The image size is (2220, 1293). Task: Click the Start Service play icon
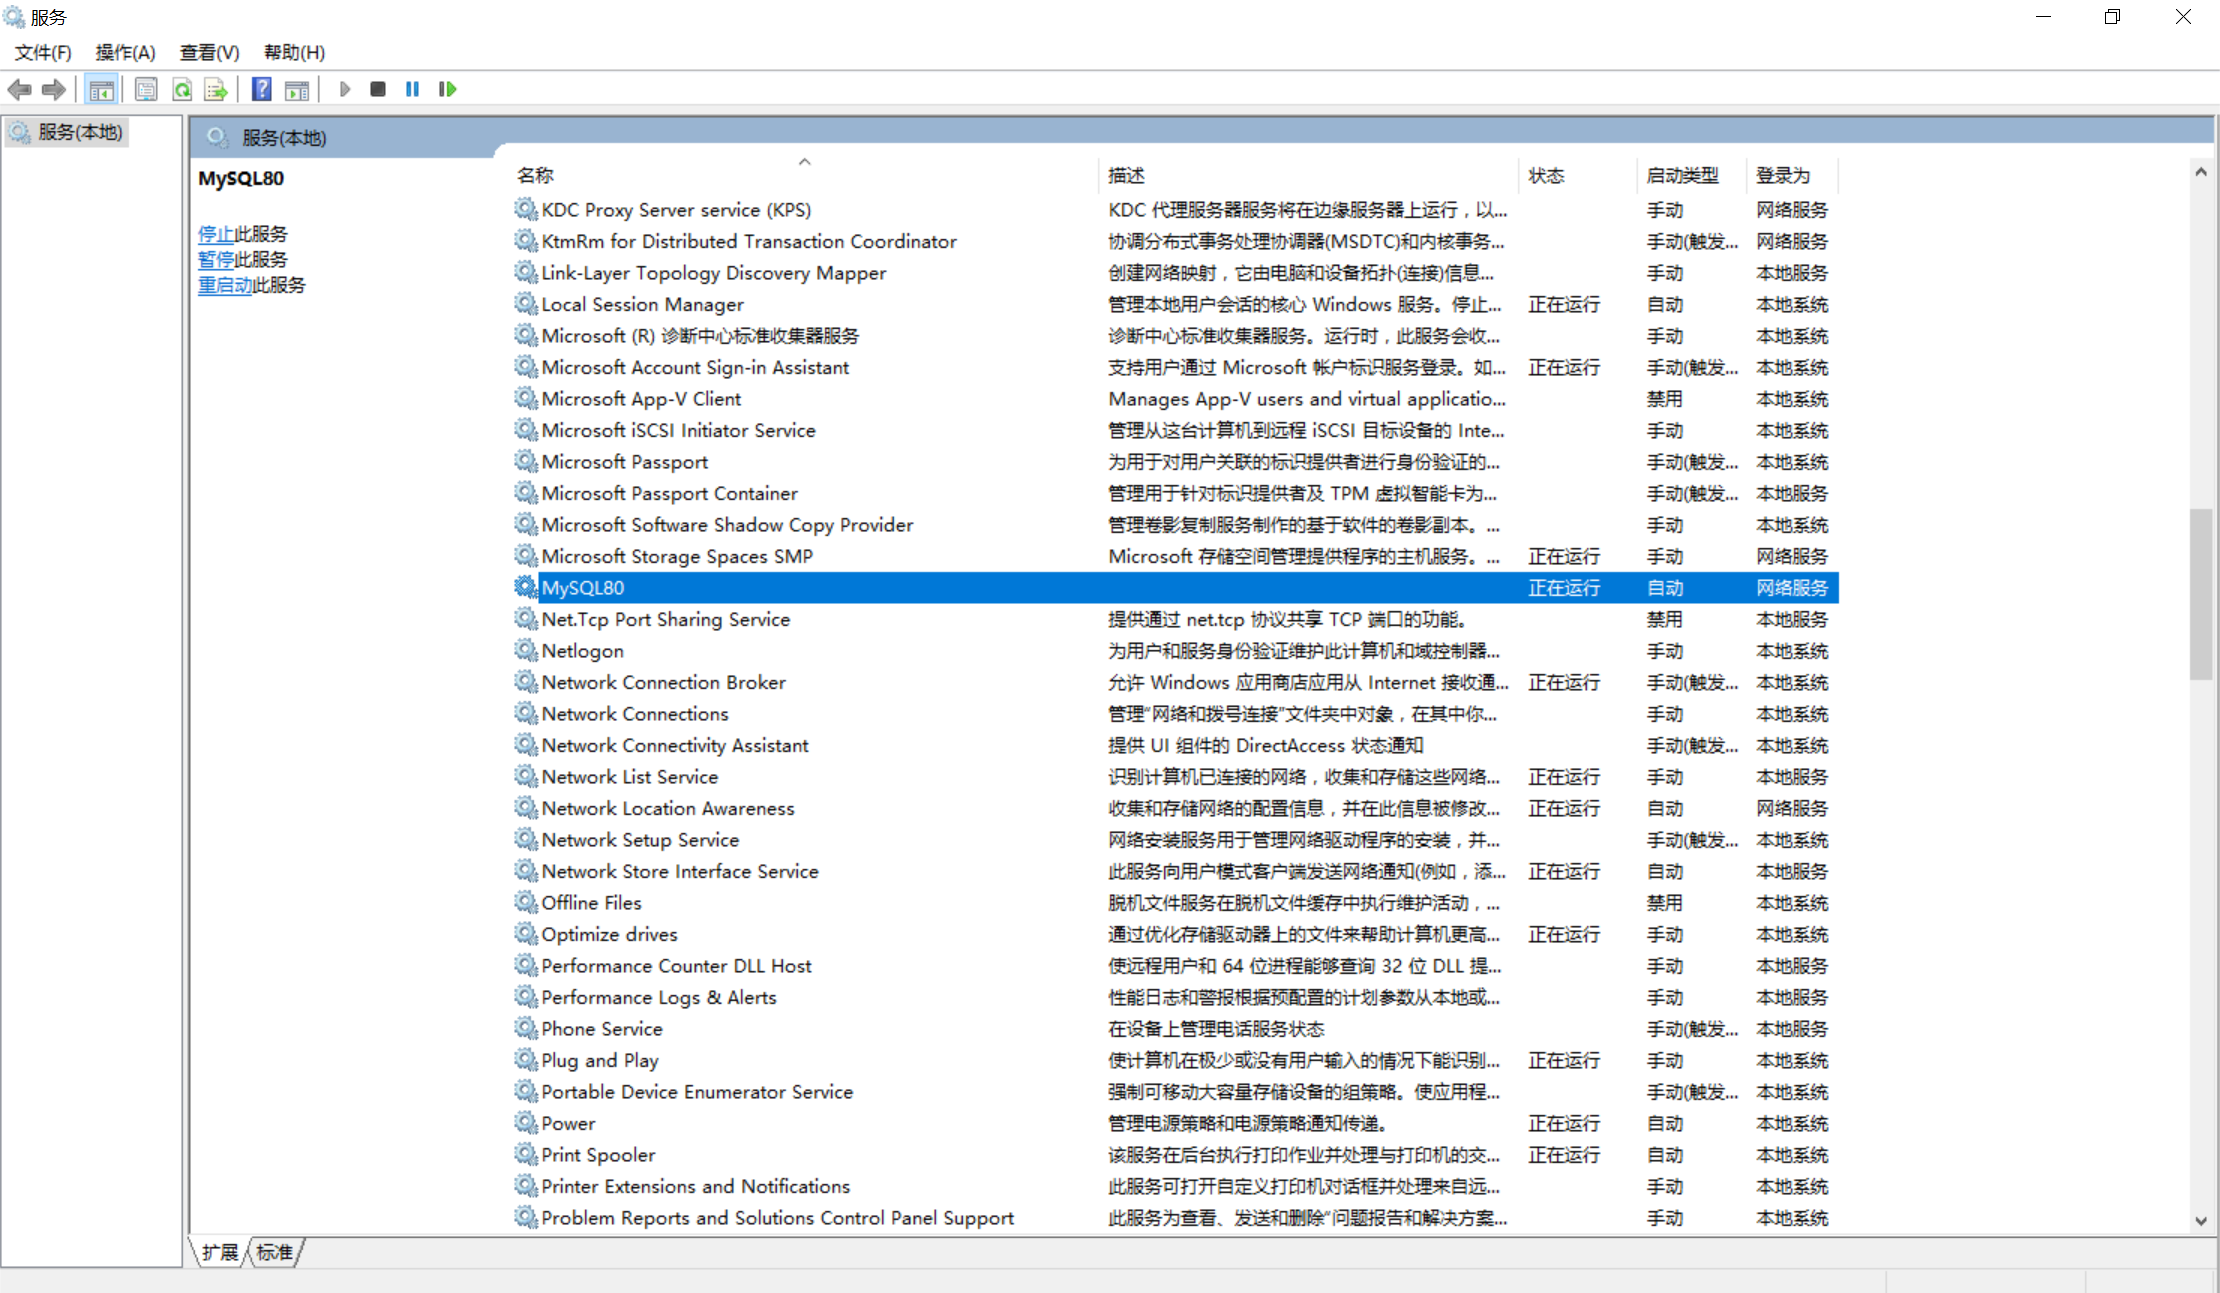pyautogui.click(x=345, y=89)
